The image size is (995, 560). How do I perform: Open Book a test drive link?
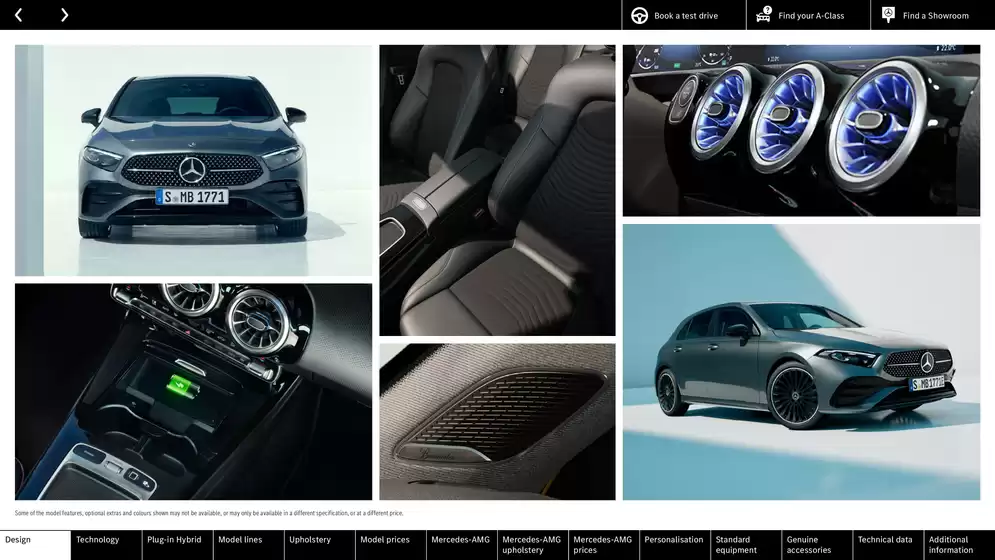click(684, 15)
